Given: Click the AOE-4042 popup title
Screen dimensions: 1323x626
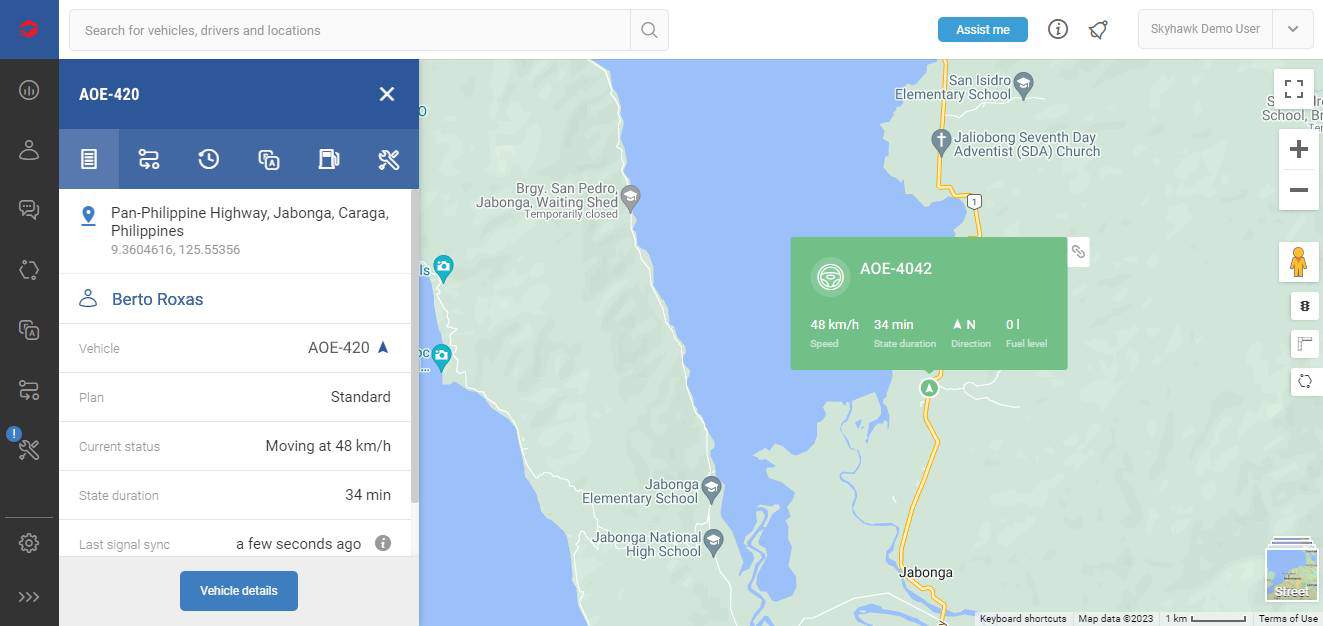Looking at the screenshot, I should [896, 268].
